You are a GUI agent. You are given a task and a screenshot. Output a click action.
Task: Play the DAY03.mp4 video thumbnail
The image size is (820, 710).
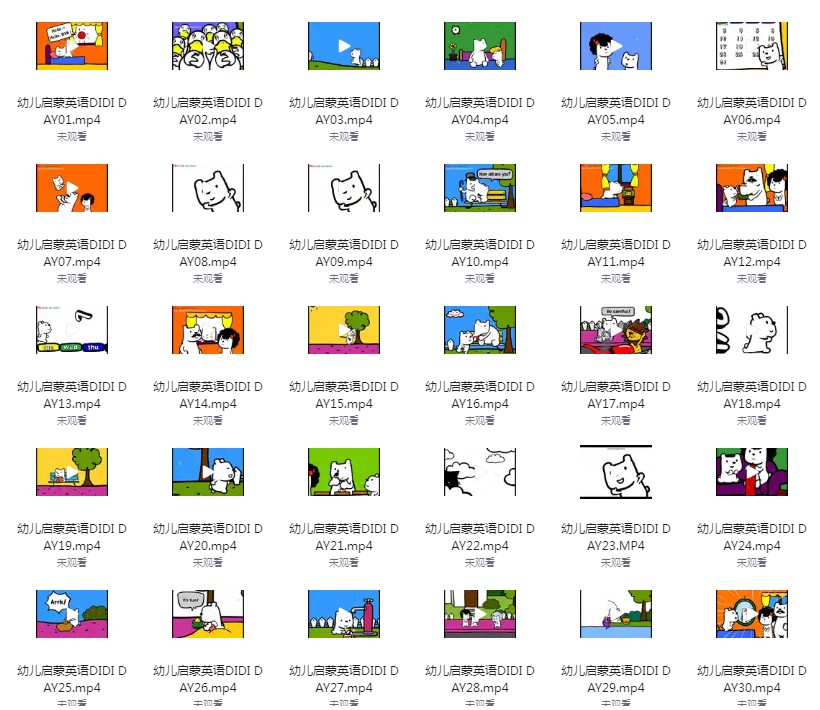[x=344, y=46]
